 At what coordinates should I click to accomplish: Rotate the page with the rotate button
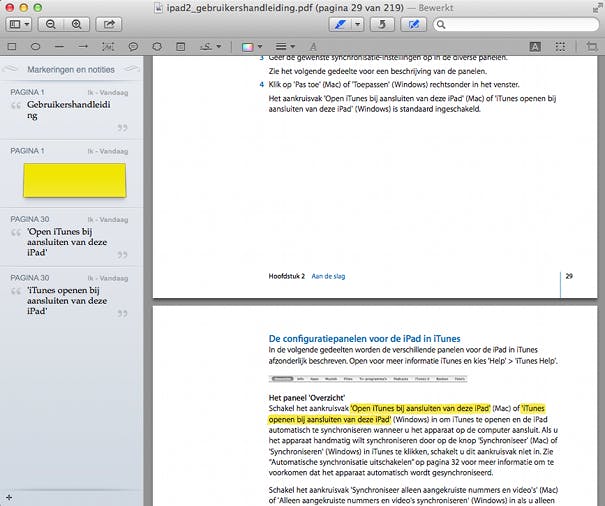(x=382, y=25)
